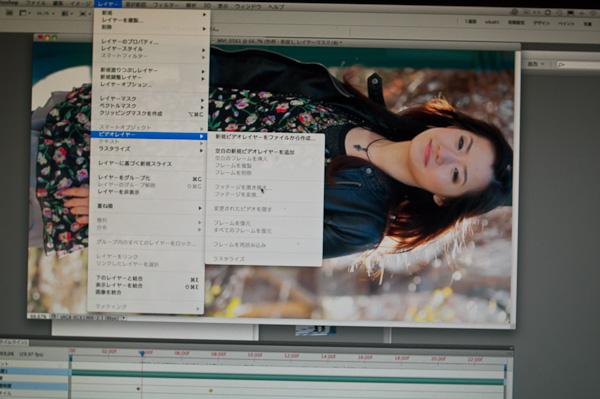Switch to the デザイン workspace button
This screenshot has width=600, height=399.
coord(541,23)
